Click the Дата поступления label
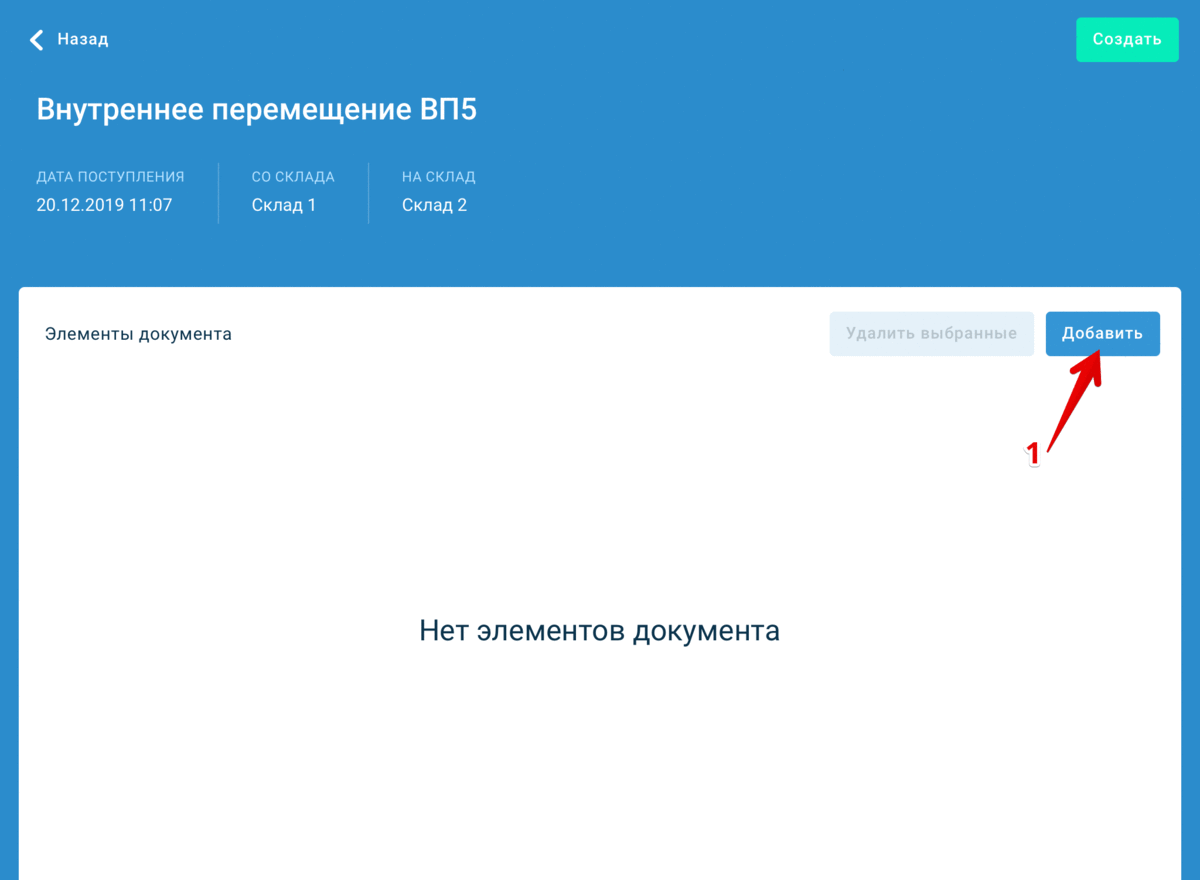 (x=111, y=177)
